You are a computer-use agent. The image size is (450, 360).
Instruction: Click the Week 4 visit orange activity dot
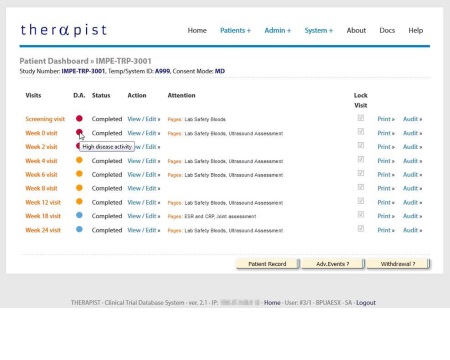79,160
